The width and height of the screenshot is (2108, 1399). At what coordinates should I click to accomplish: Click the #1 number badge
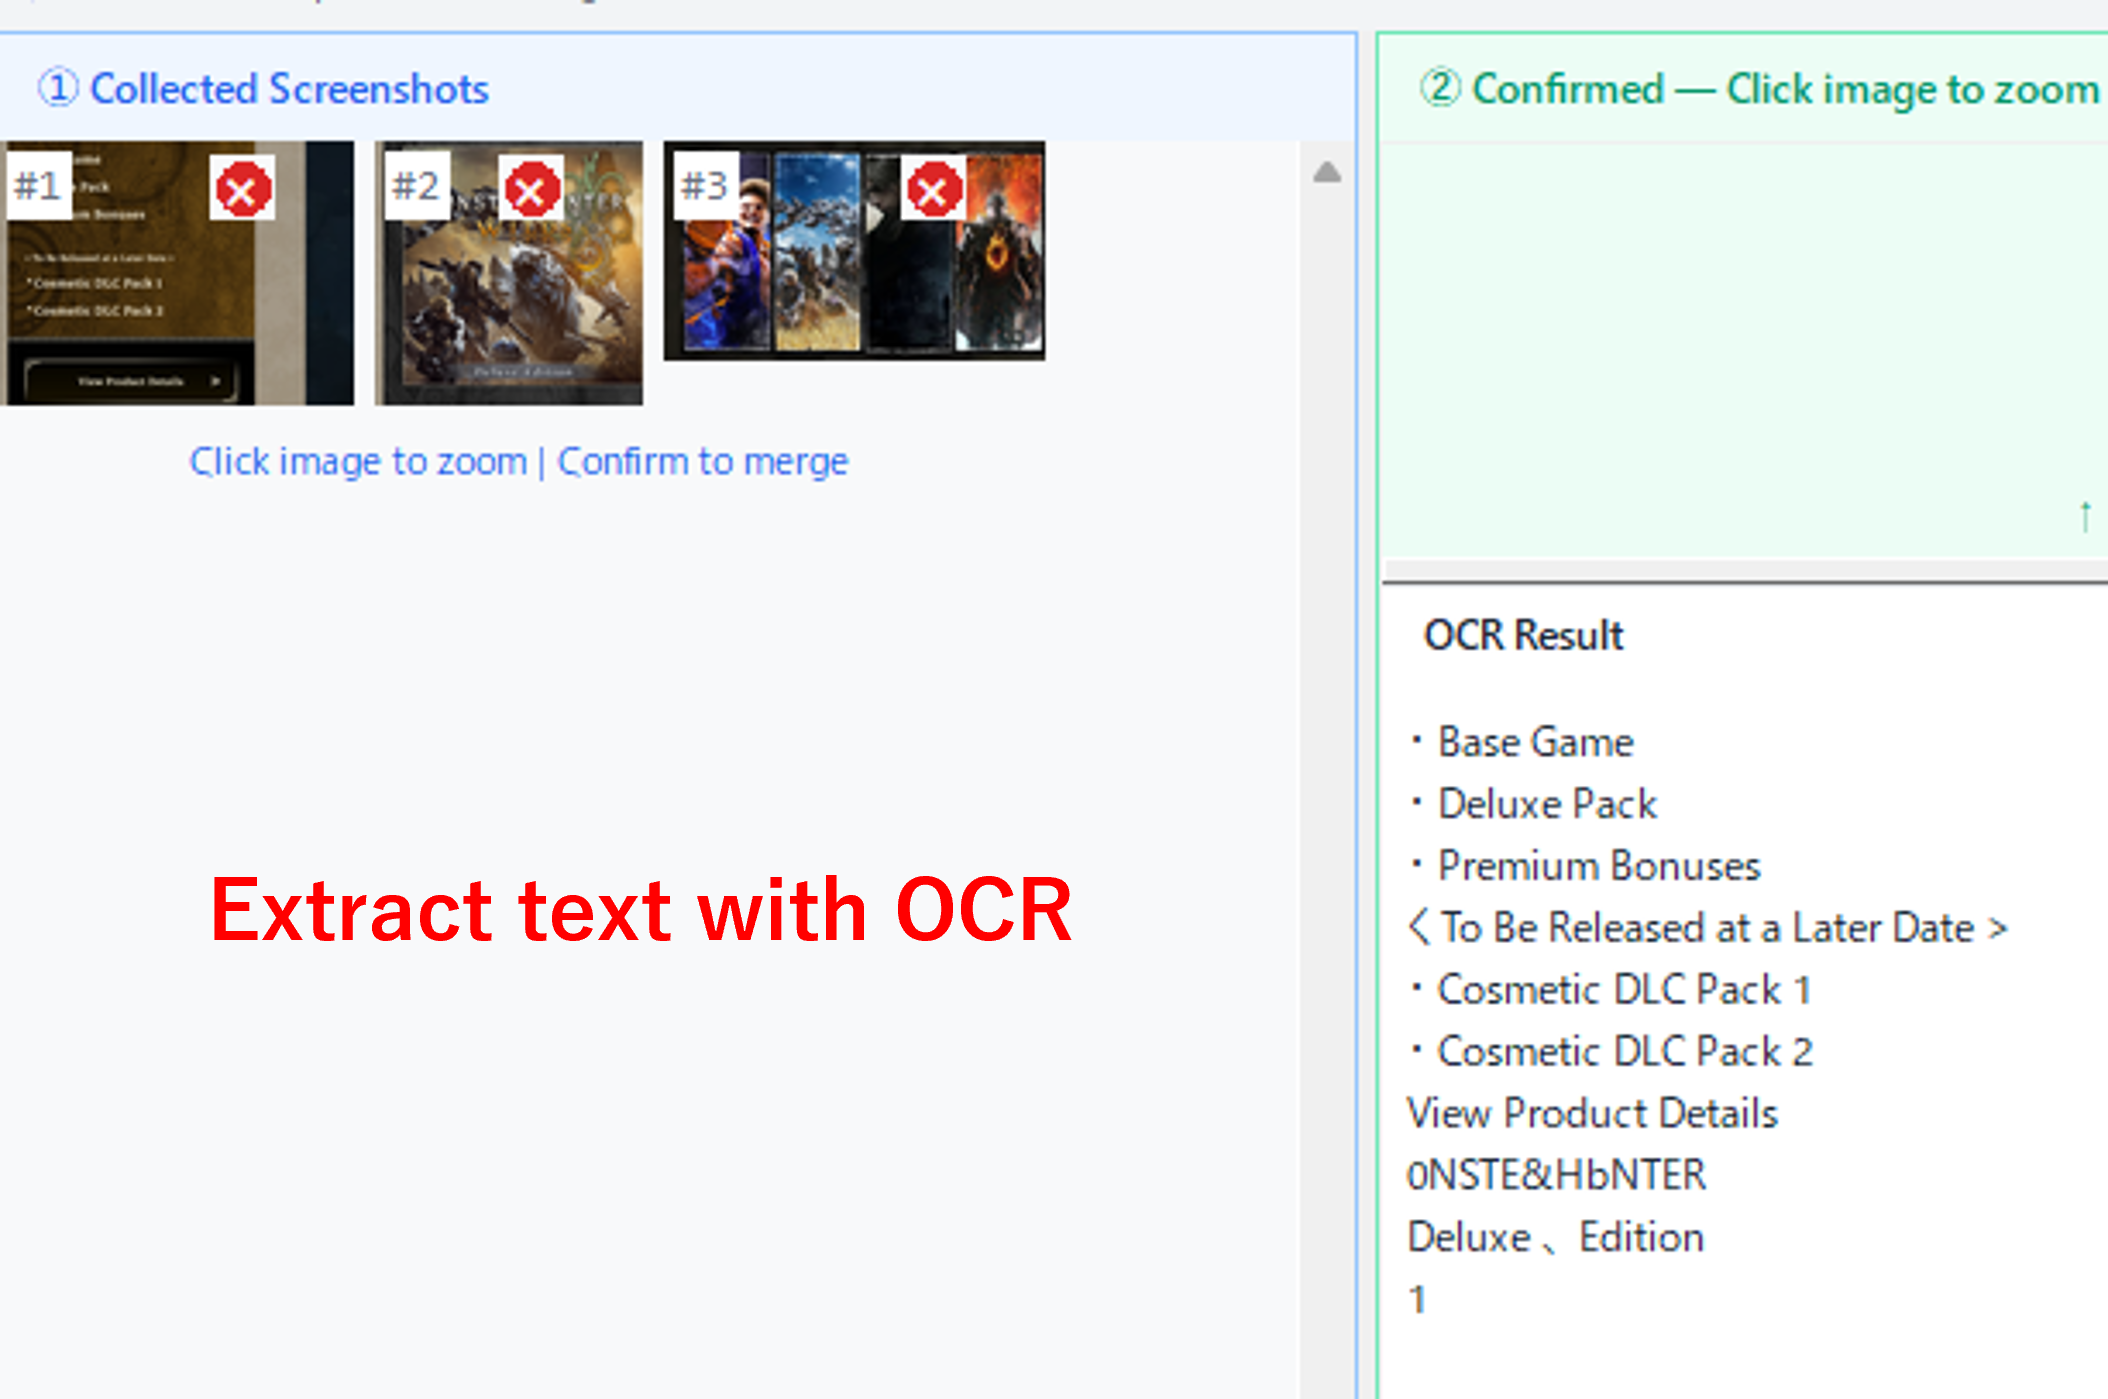pyautogui.click(x=38, y=185)
